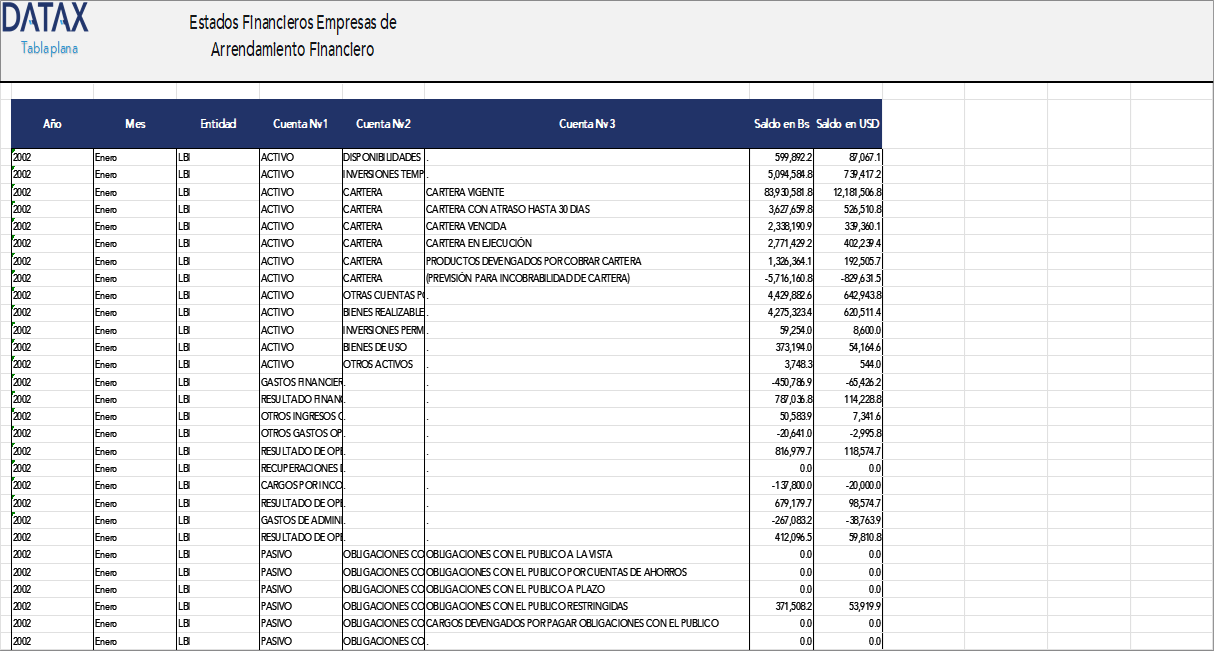
Task: Click the Saldo en Bs header
Action: (780, 124)
